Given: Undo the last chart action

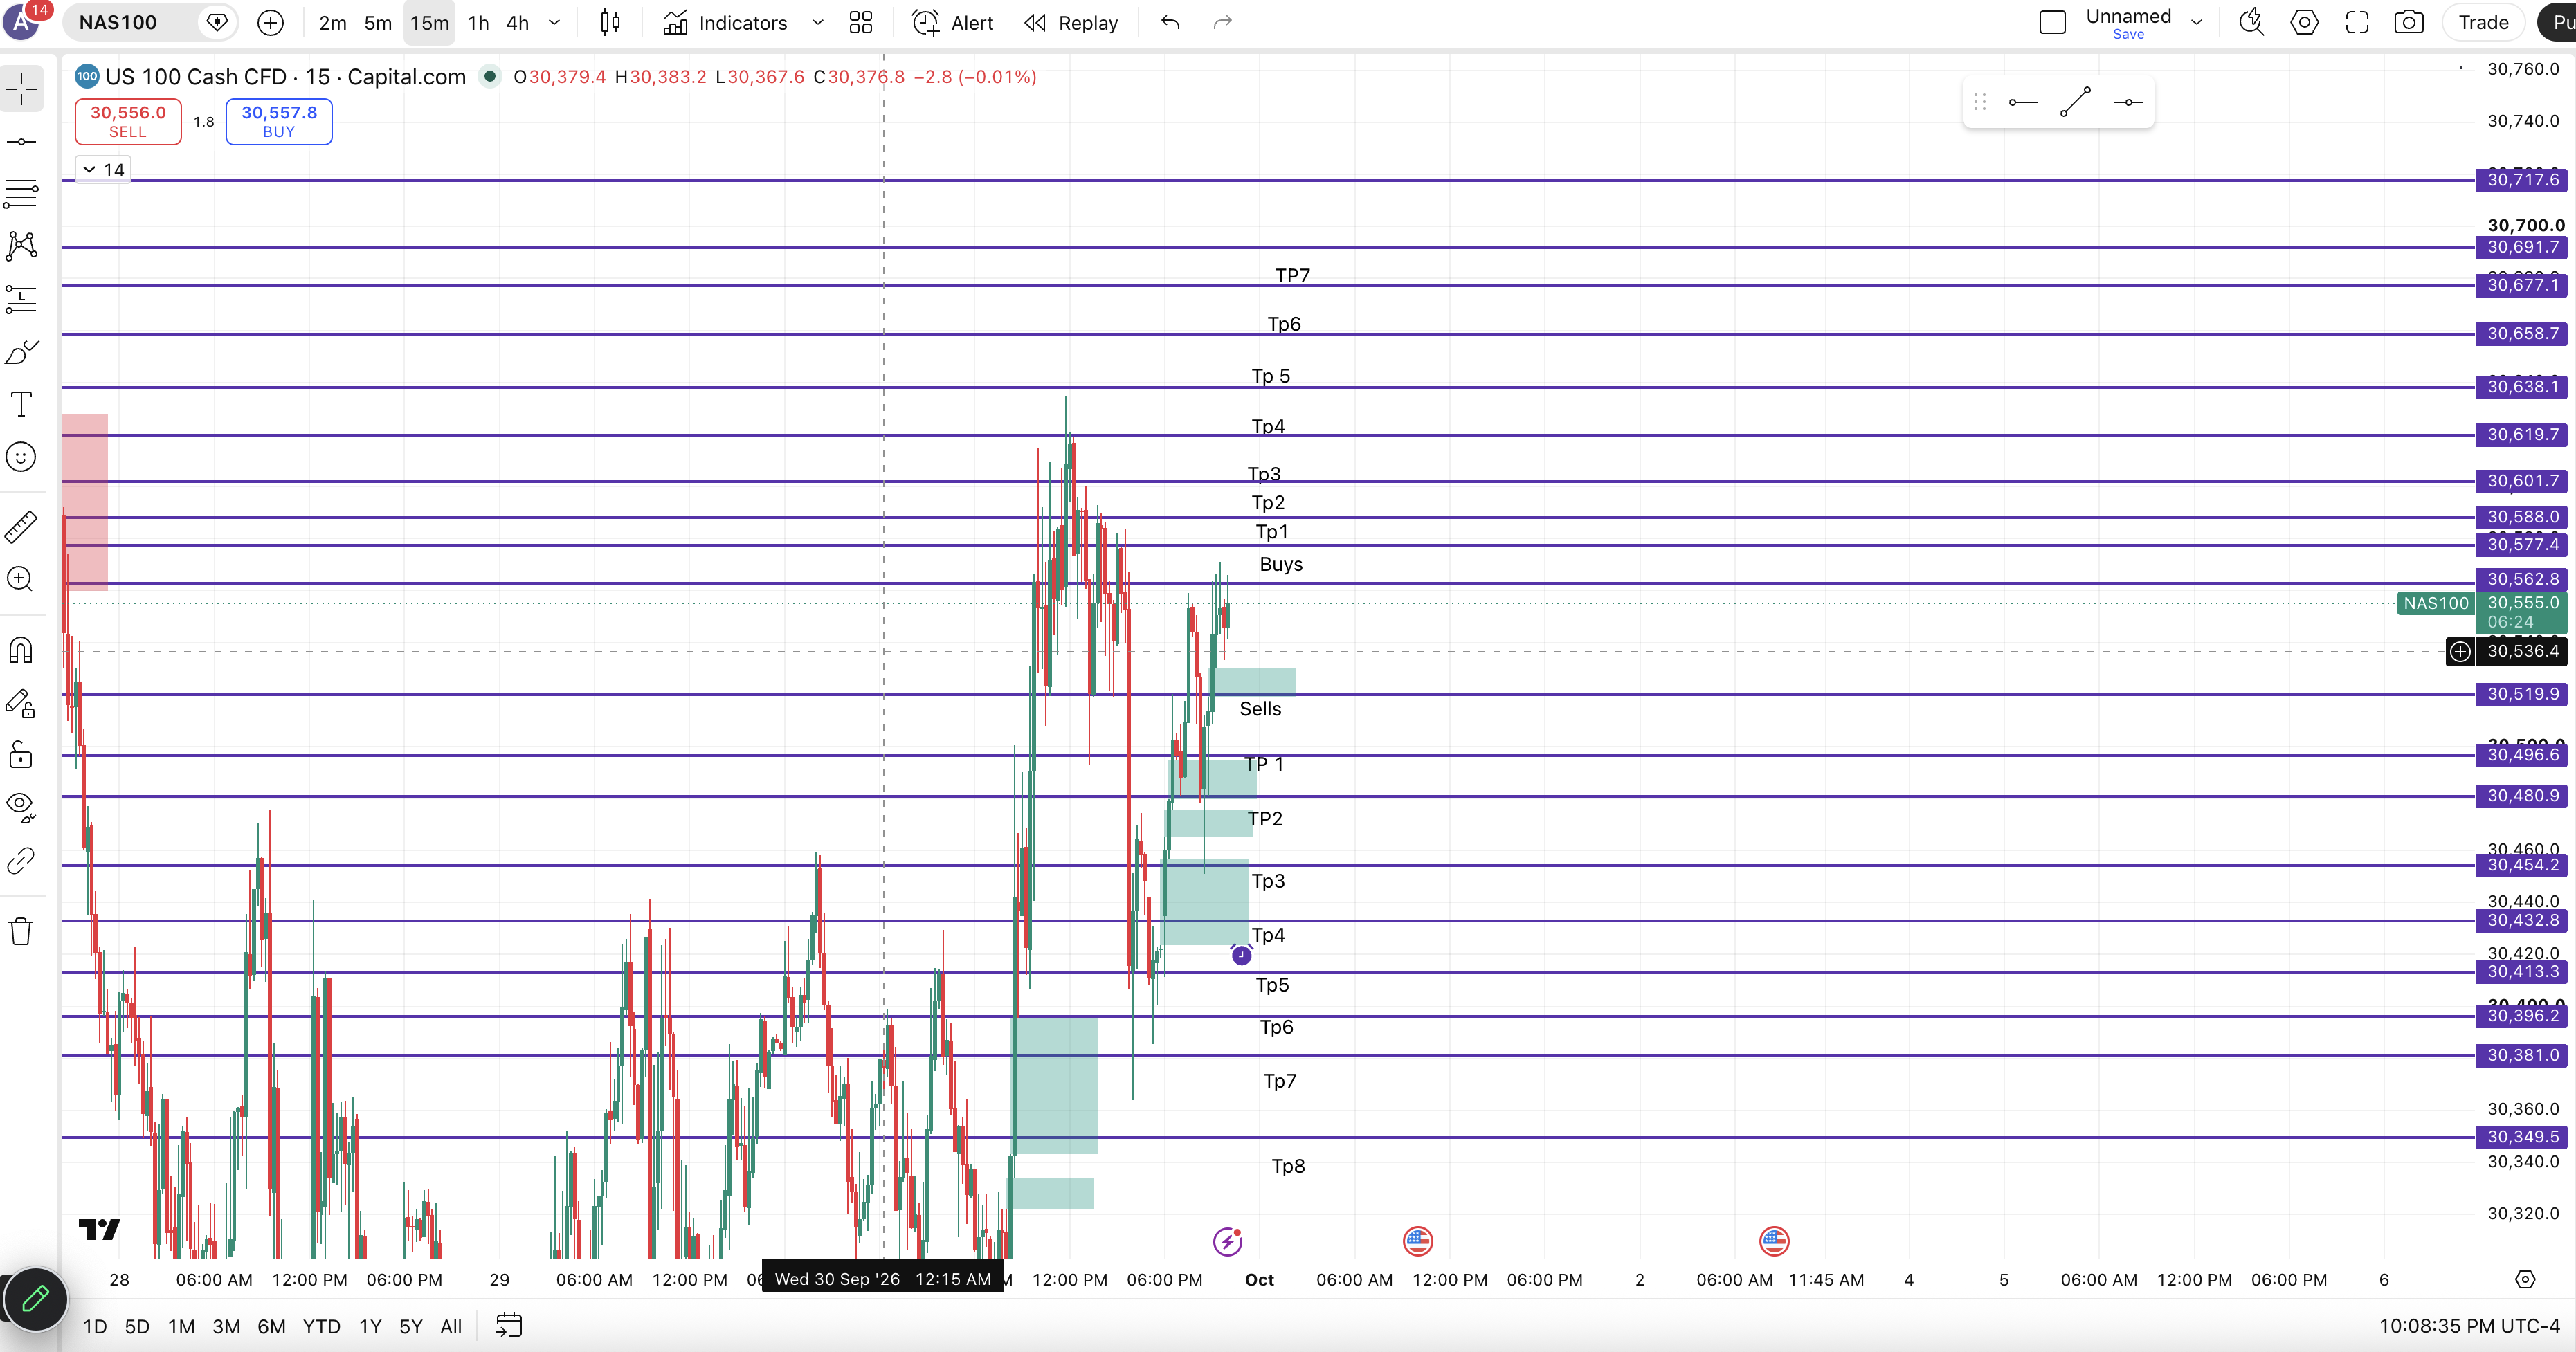Looking at the screenshot, I should tap(1170, 22).
